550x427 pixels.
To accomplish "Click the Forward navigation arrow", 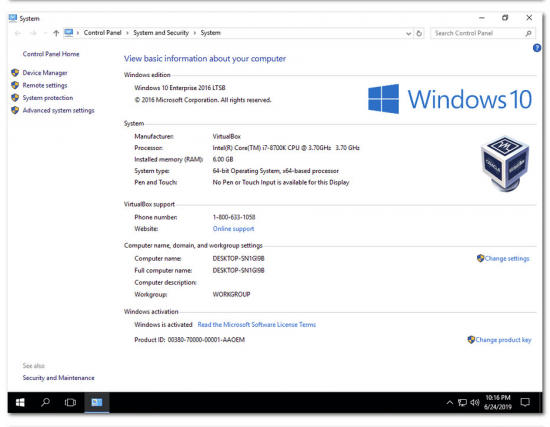I will pos(33,33).
